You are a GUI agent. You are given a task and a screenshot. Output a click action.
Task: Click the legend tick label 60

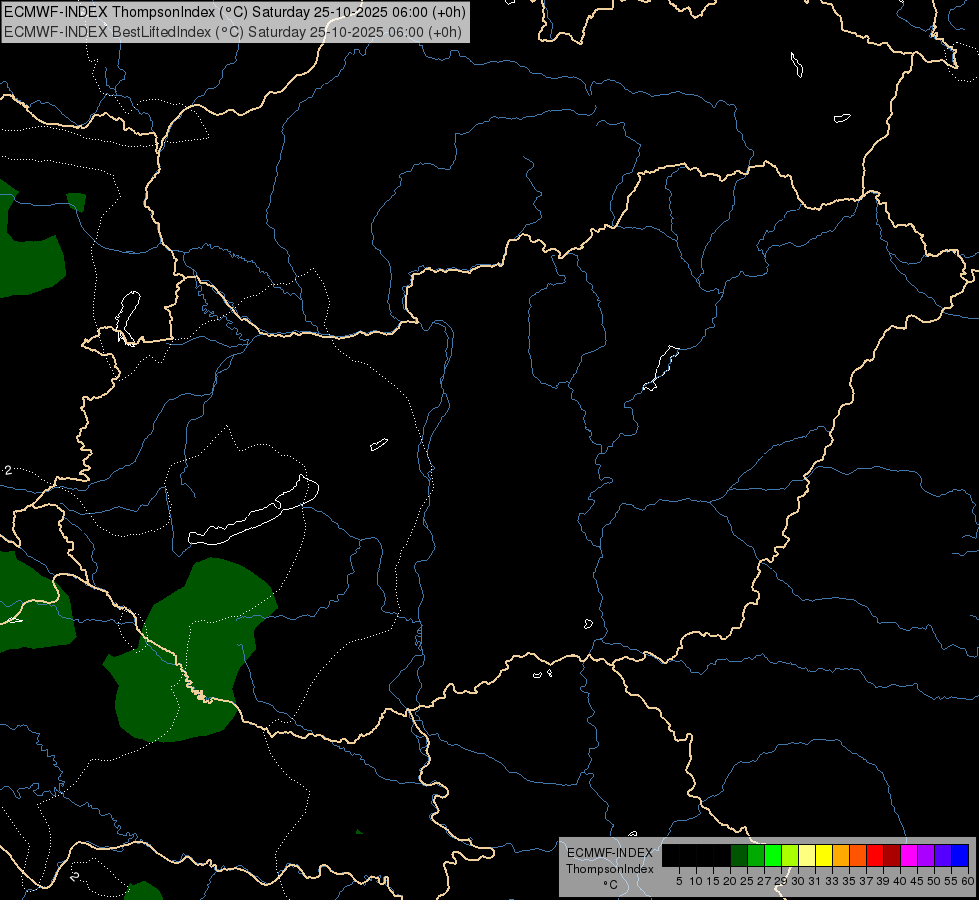[x=968, y=881]
